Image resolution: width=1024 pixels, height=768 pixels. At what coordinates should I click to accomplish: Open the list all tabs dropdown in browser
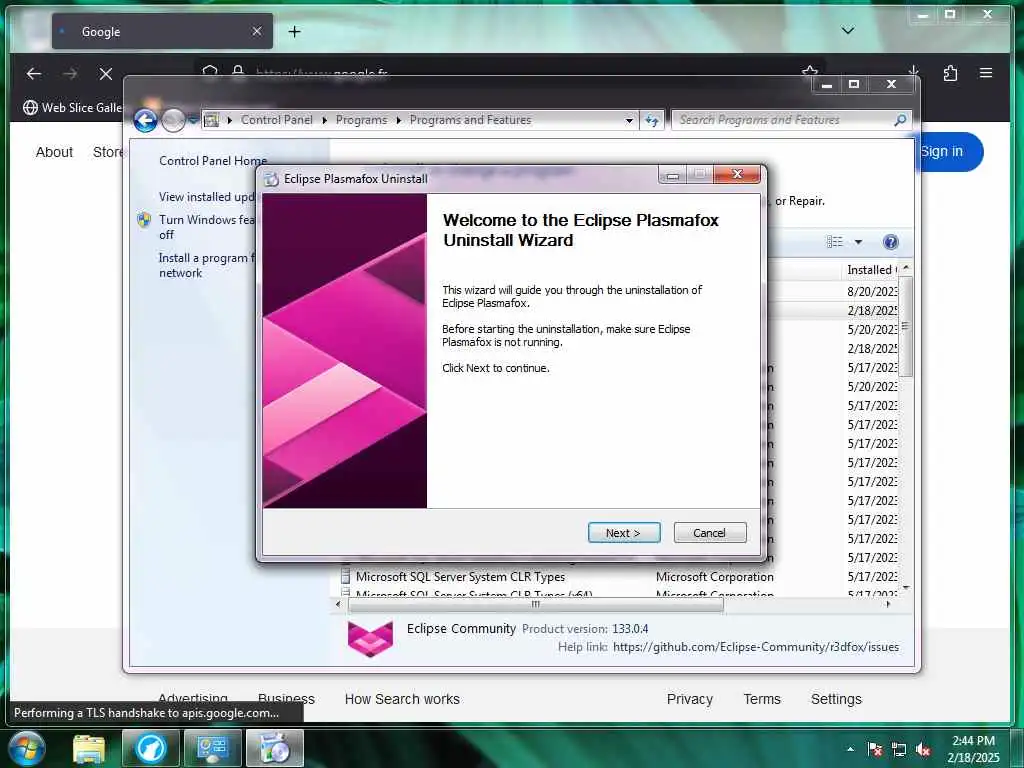tap(848, 31)
